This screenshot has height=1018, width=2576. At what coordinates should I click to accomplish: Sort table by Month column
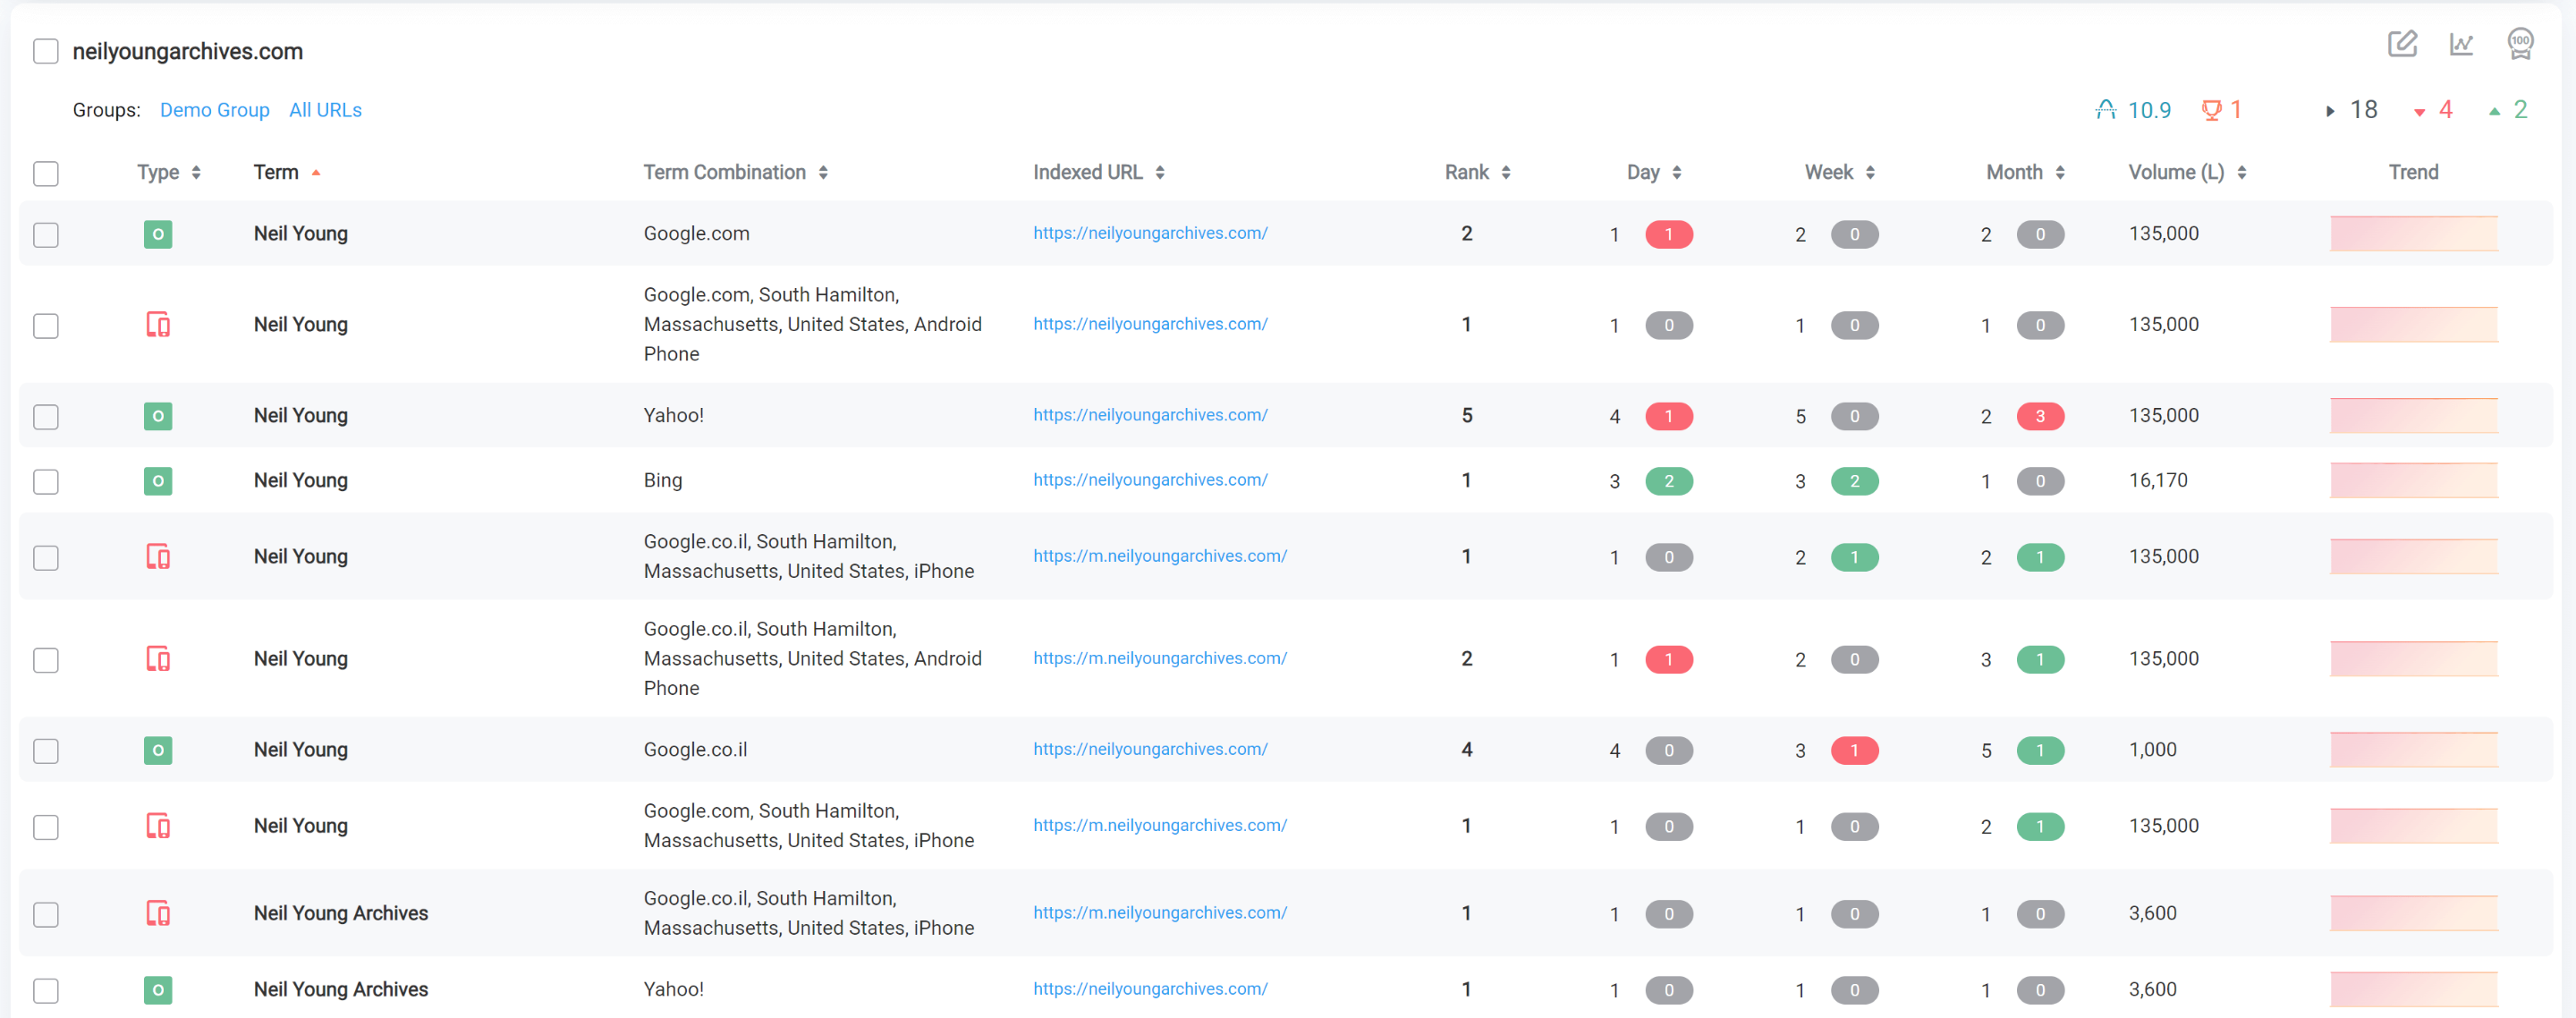[2025, 173]
